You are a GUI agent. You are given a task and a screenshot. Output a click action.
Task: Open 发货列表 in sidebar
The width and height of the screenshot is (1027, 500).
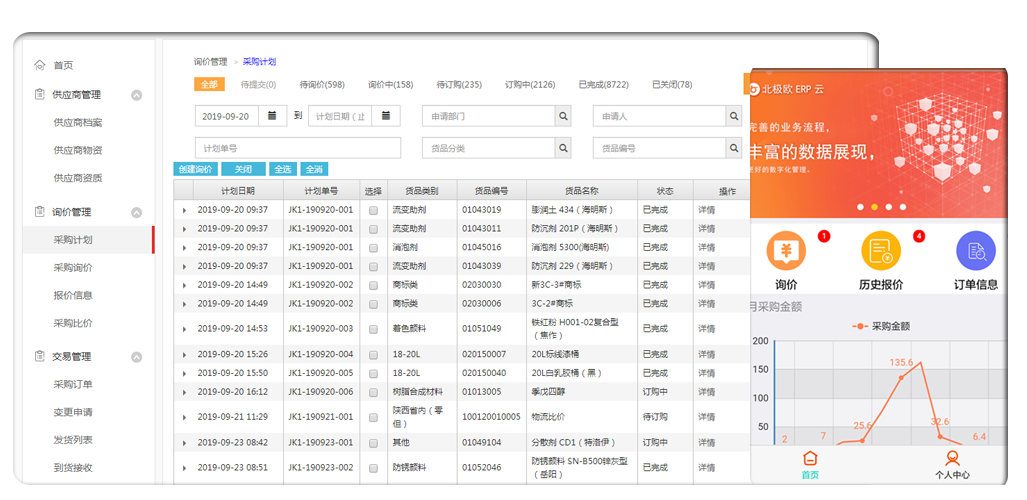[73, 440]
